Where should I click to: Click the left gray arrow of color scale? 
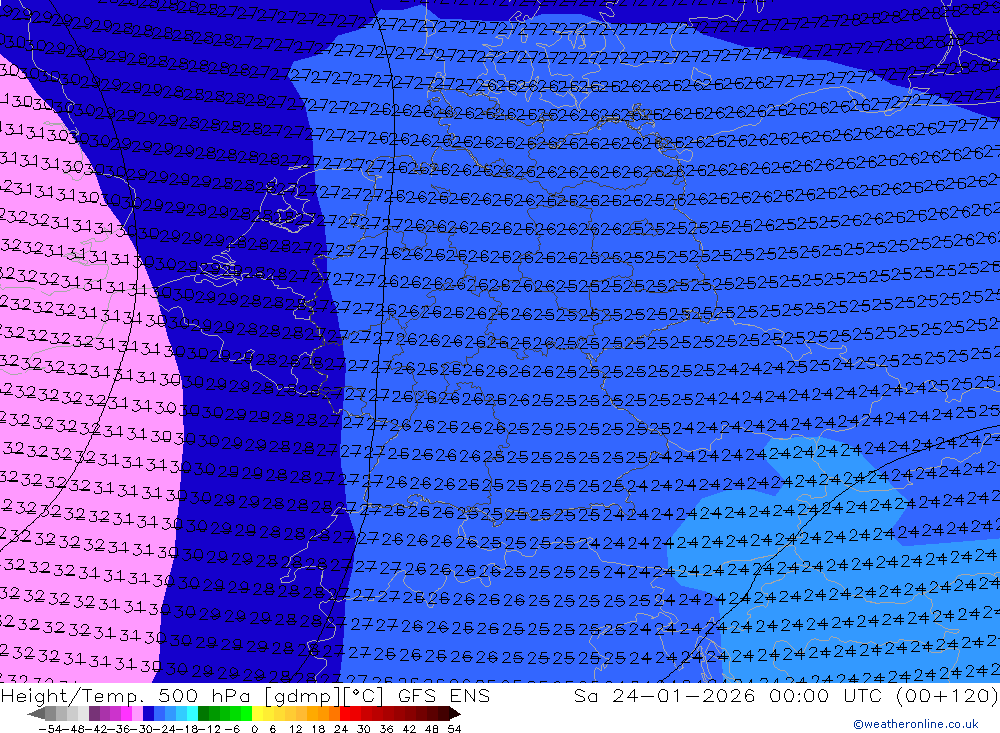coord(36,714)
